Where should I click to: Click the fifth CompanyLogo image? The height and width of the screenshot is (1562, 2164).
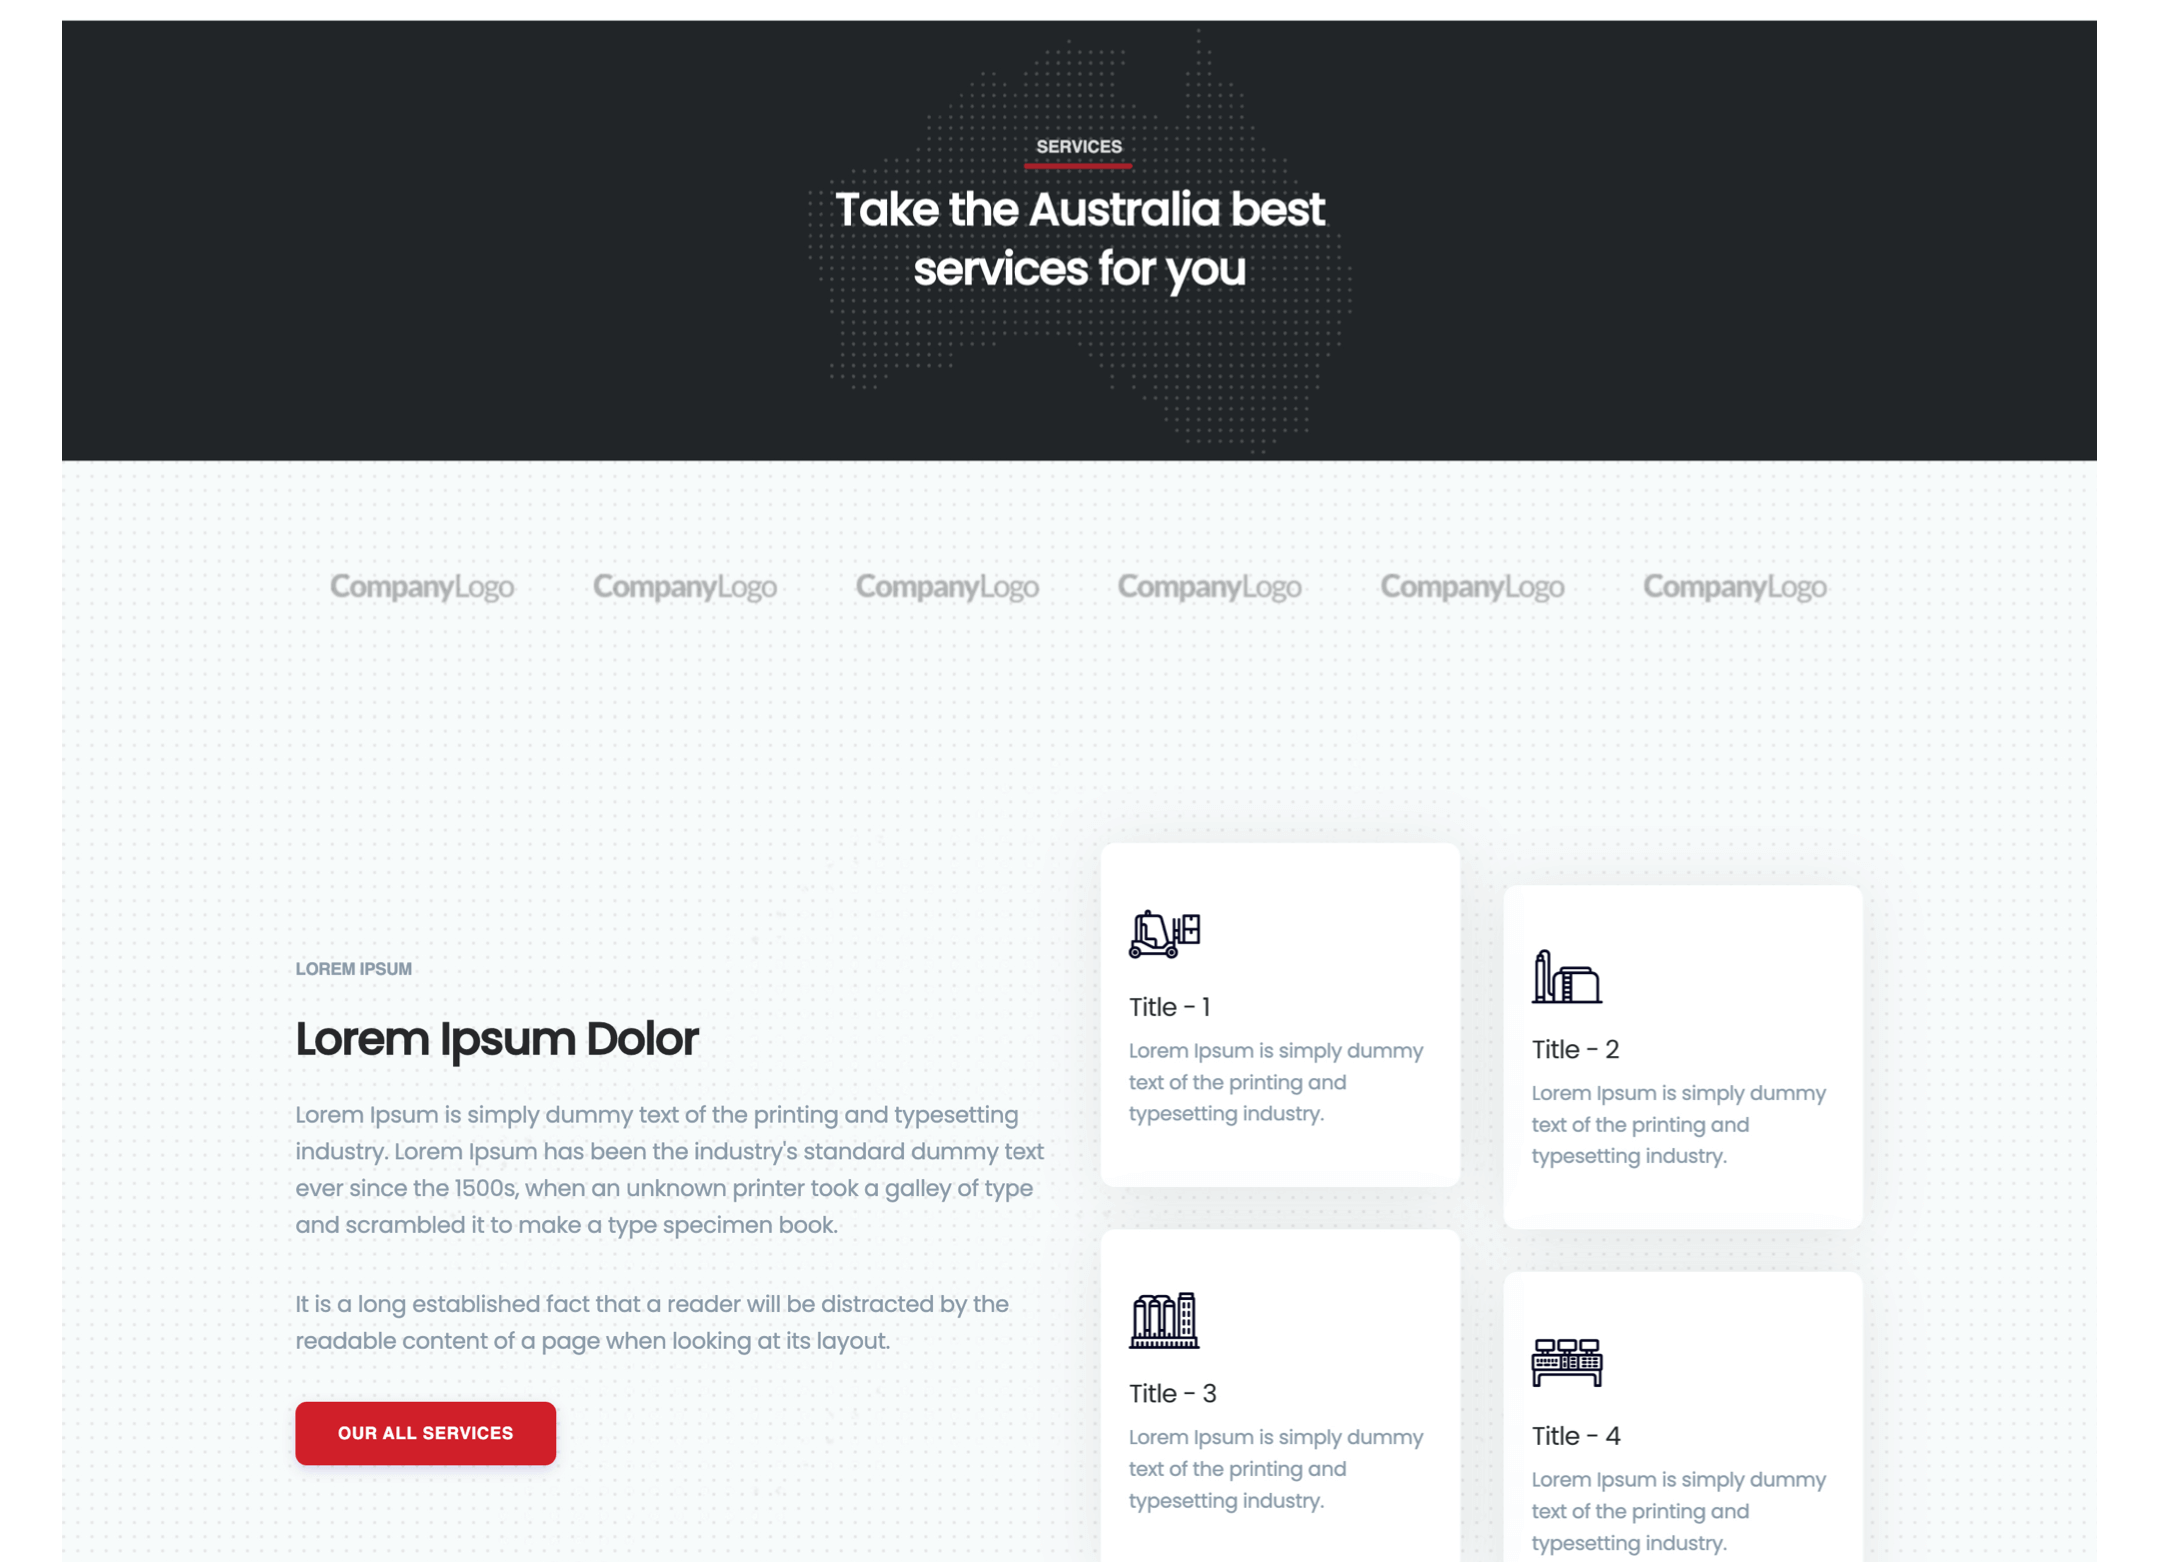pyautogui.click(x=1472, y=586)
